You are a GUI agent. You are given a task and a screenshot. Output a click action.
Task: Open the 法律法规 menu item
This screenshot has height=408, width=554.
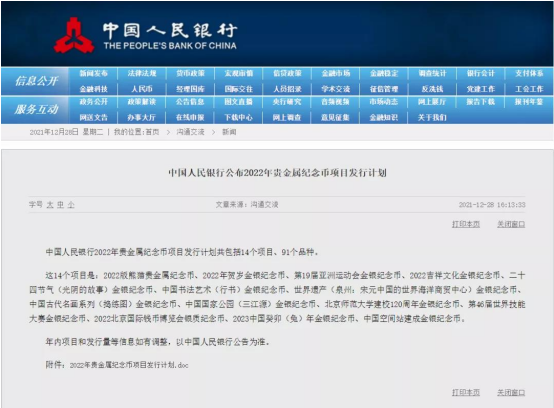coord(142,73)
